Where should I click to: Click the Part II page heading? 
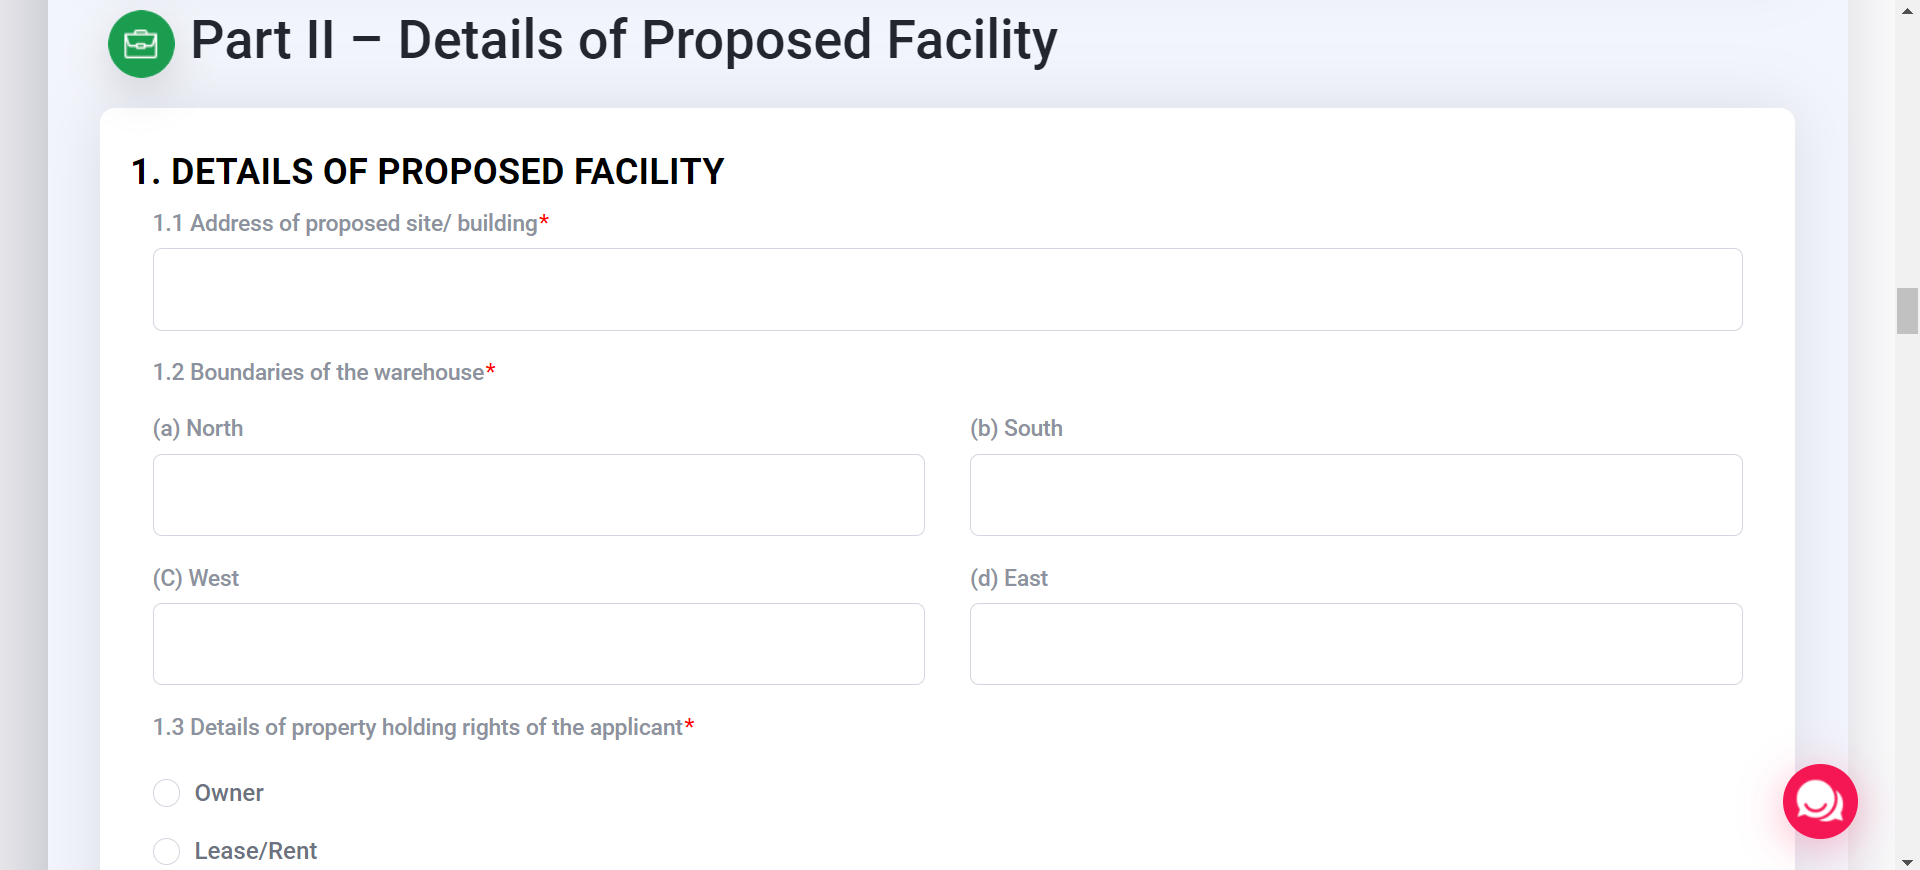click(x=623, y=40)
